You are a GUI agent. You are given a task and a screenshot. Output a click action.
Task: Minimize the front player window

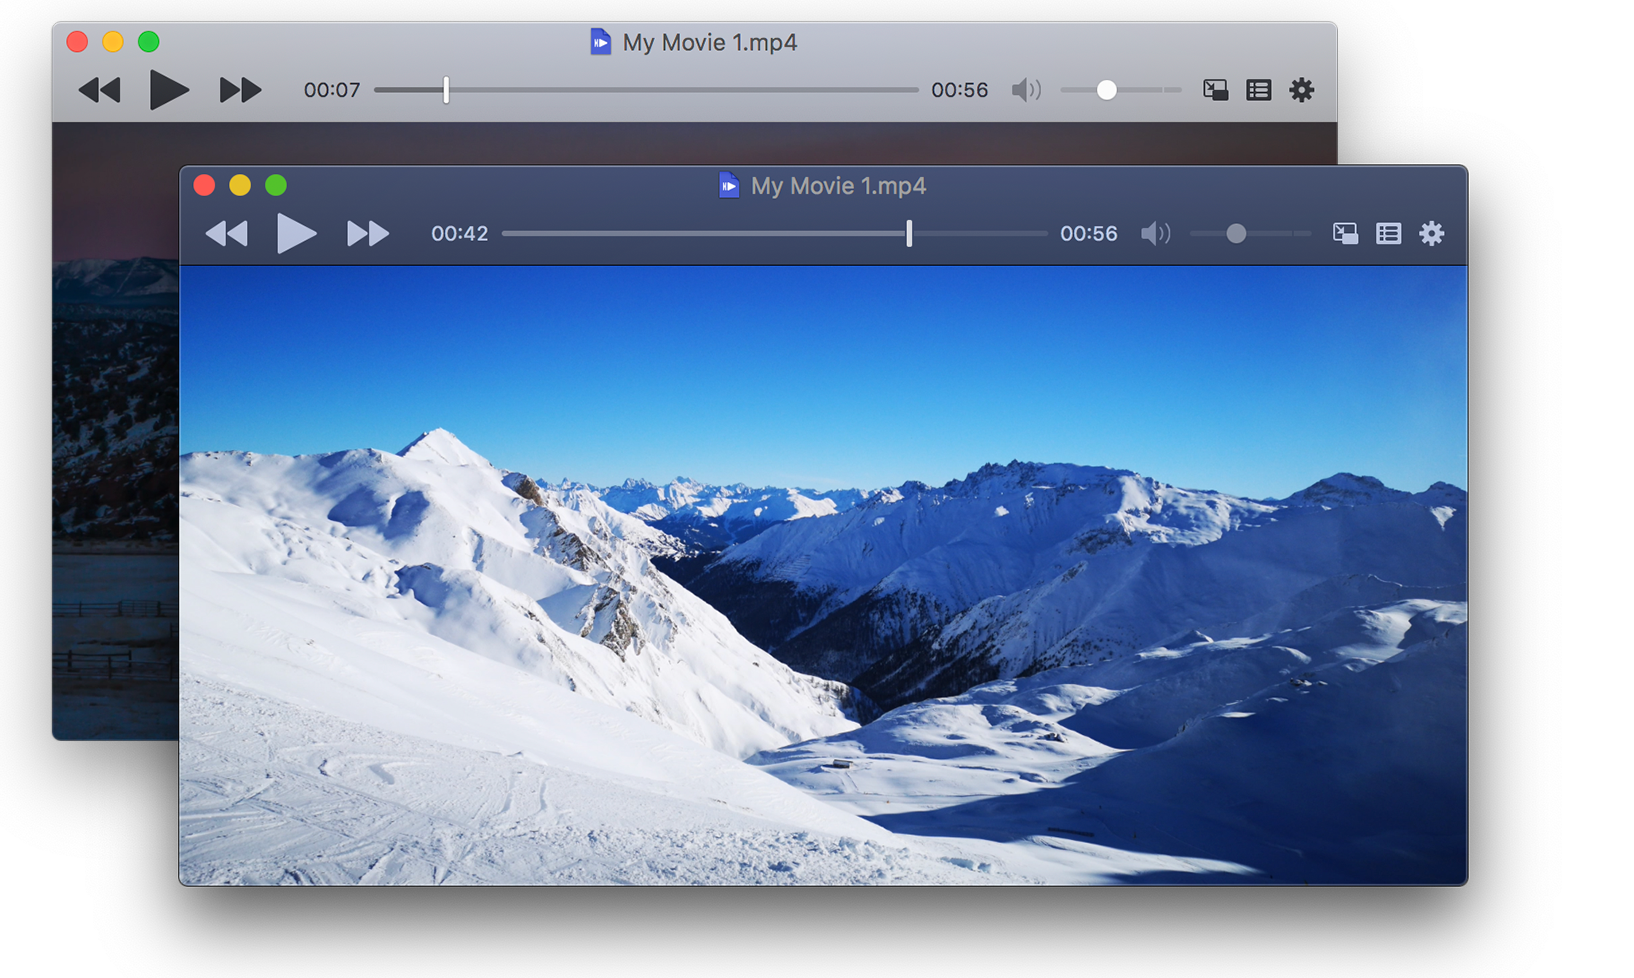[x=240, y=185]
